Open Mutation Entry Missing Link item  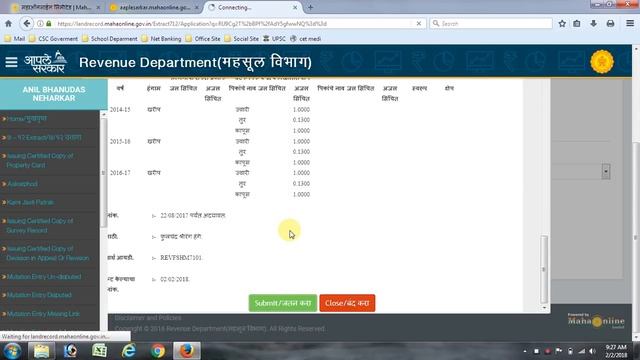[43, 314]
